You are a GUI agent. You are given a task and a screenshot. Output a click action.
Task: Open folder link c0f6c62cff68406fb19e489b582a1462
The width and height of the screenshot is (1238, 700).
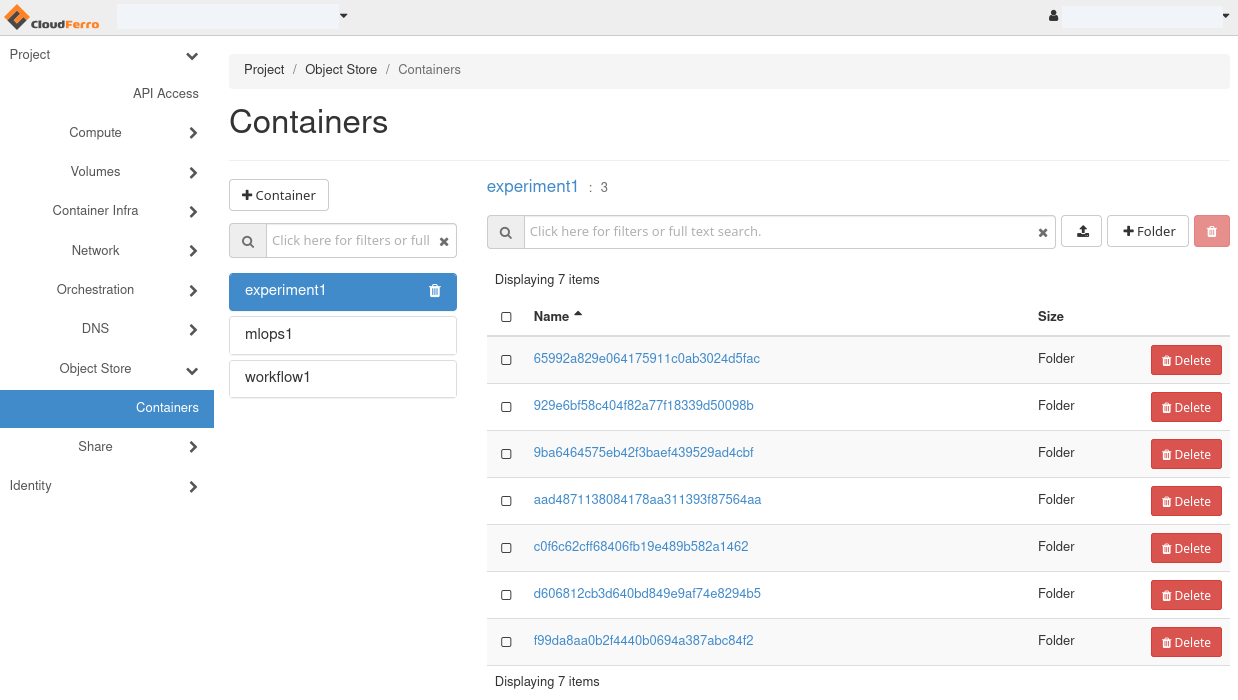click(641, 546)
